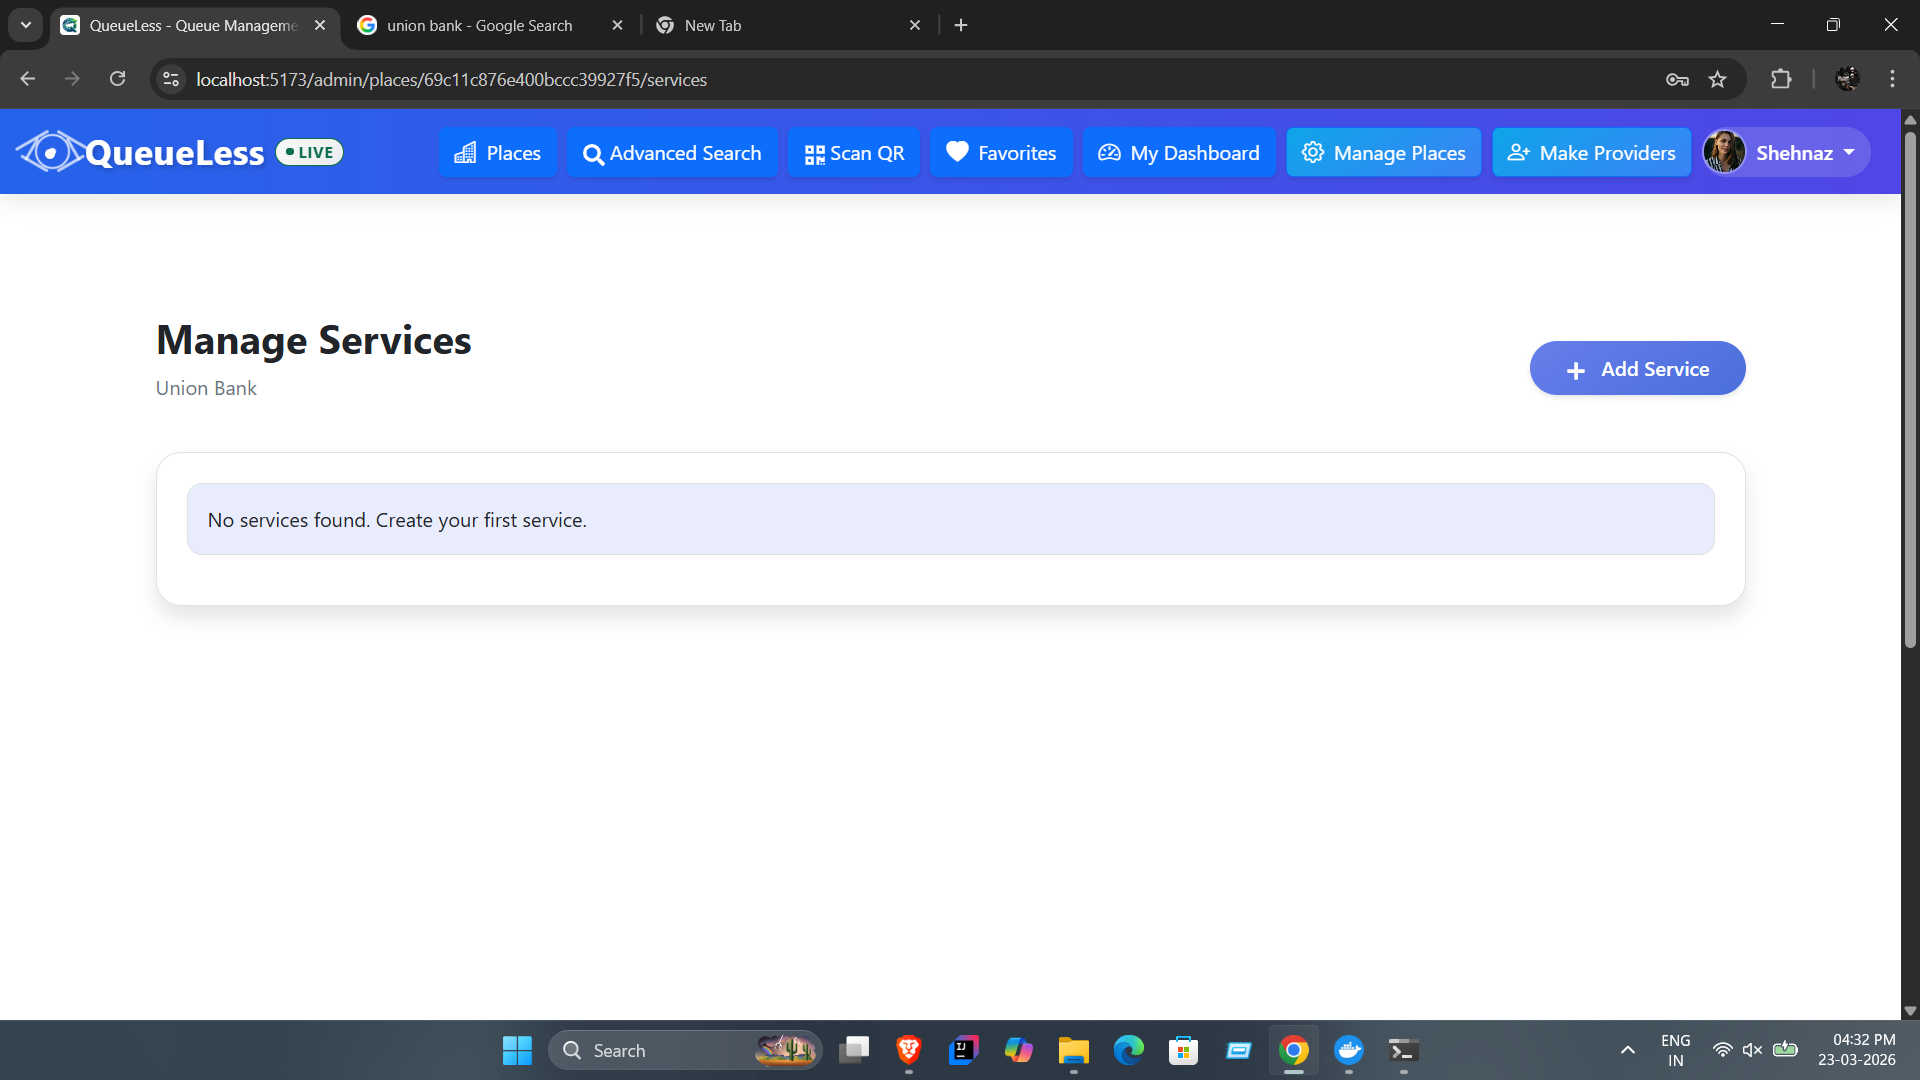Open the password manager key icon
The width and height of the screenshot is (1920, 1080).
tap(1677, 79)
